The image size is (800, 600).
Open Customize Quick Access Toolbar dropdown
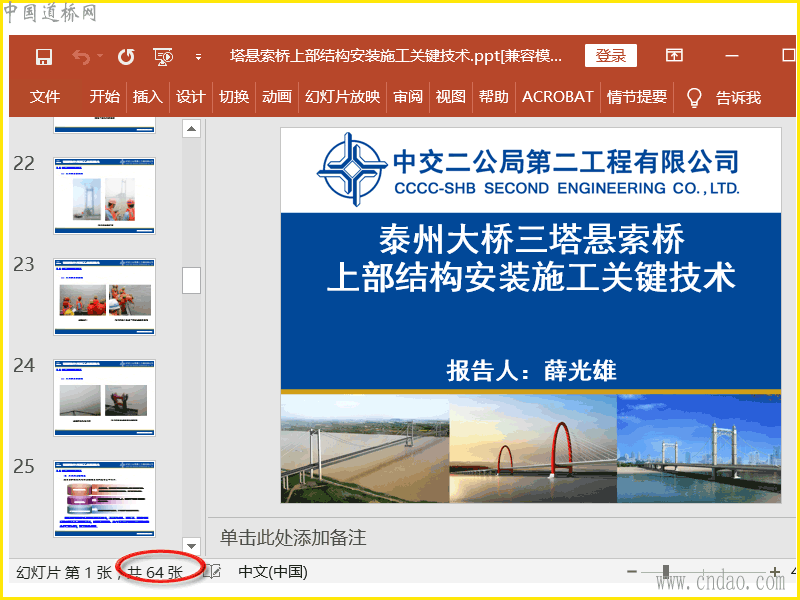click(198, 57)
